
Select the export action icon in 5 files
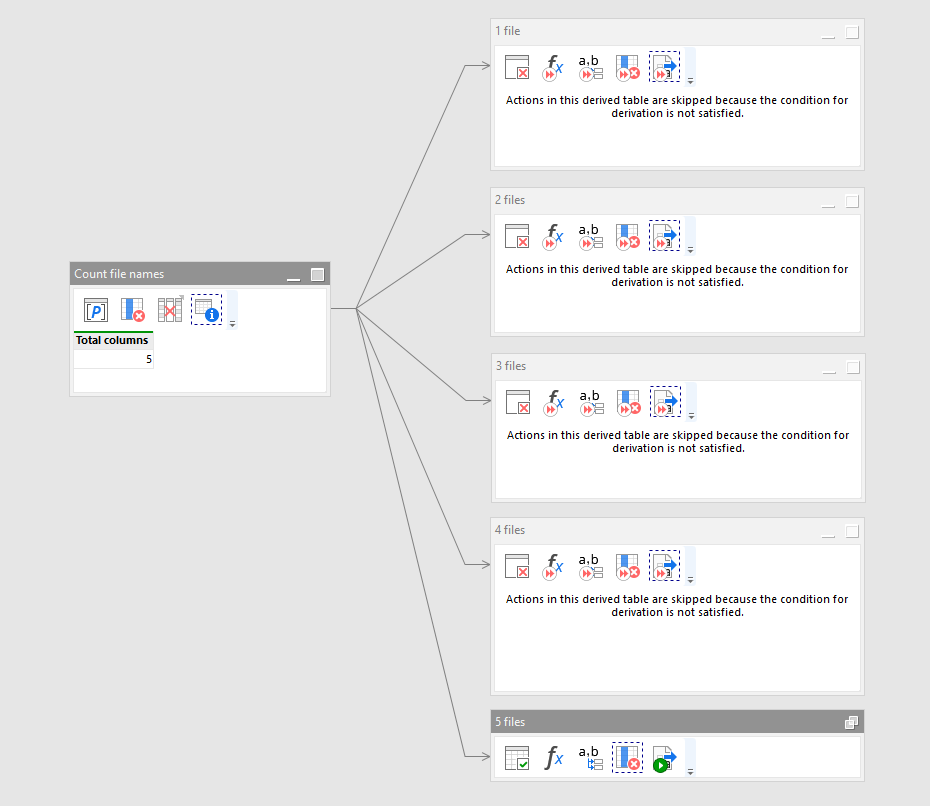tap(663, 758)
